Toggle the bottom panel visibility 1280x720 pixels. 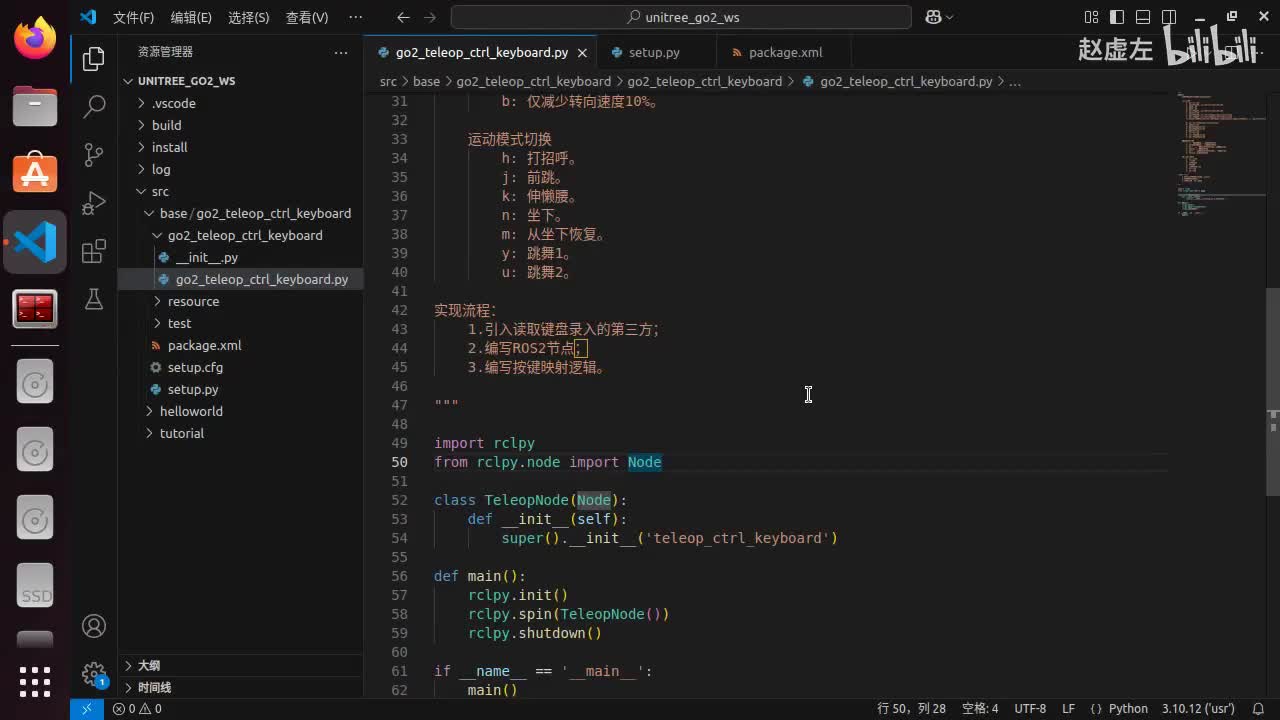(x=1143, y=17)
